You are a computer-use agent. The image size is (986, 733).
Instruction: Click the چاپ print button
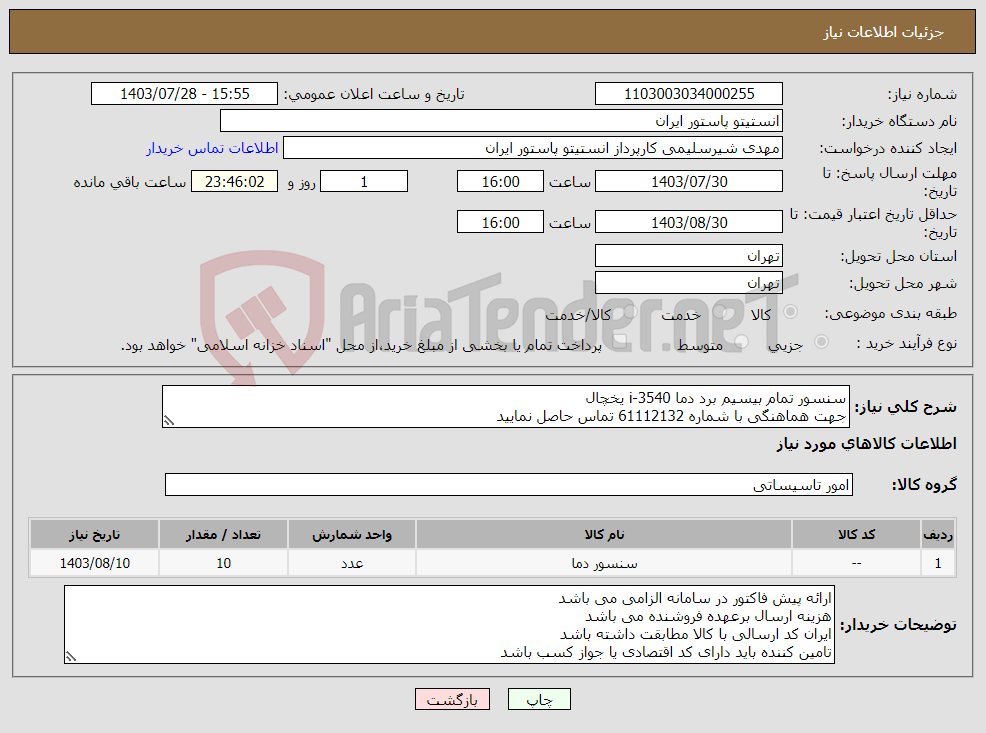tap(539, 699)
